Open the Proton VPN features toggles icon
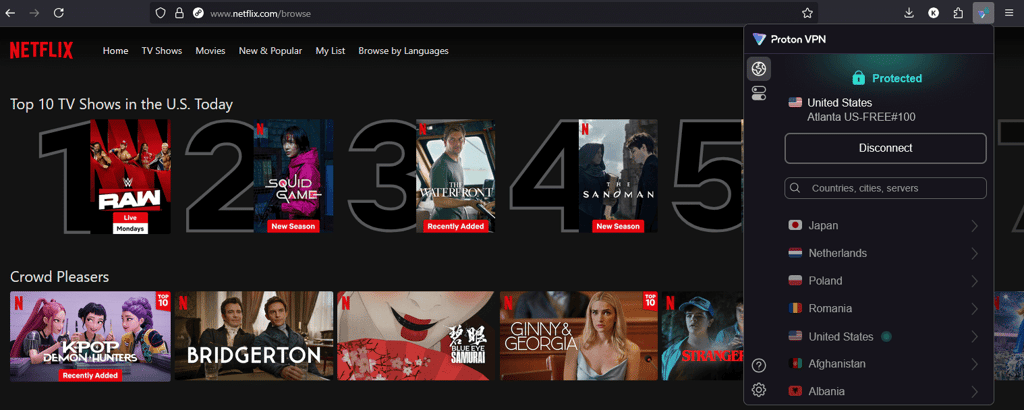 pyautogui.click(x=758, y=93)
